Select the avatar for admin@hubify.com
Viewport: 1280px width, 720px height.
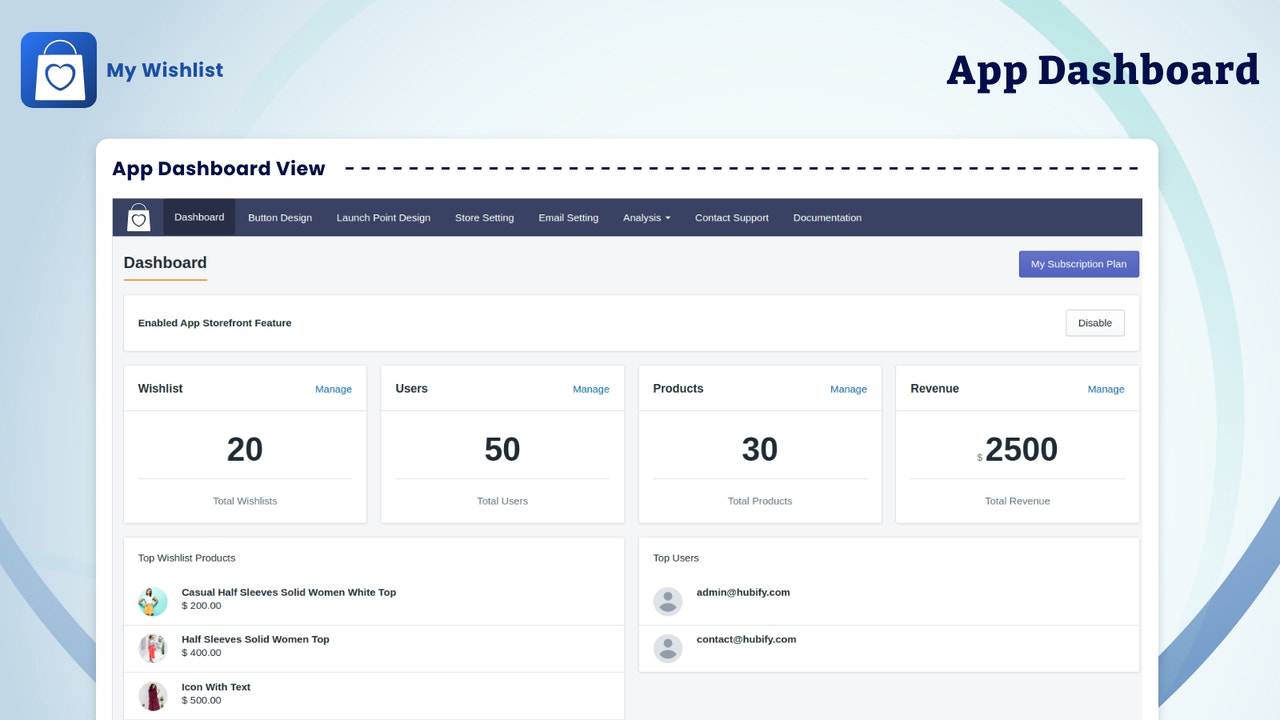tap(667, 600)
